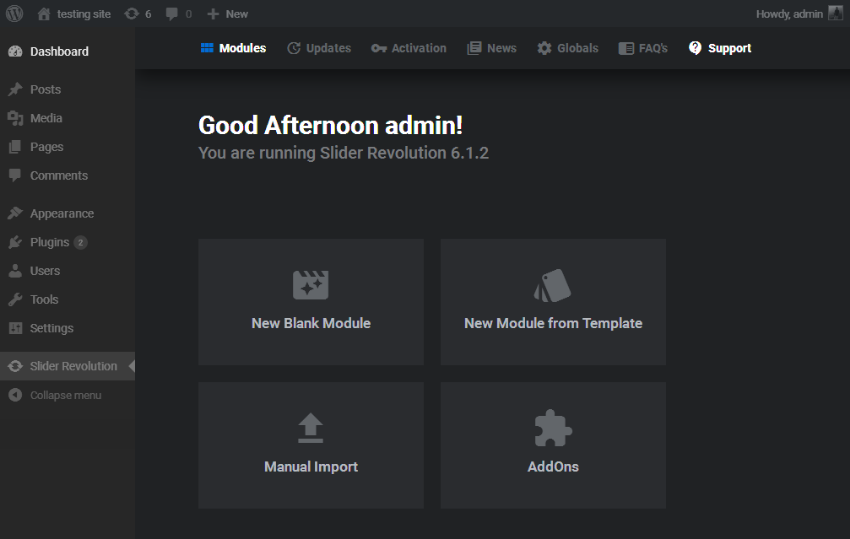This screenshot has width=850, height=539.
Task: Click the clapperboard icon for New Blank Module
Action: click(x=311, y=285)
